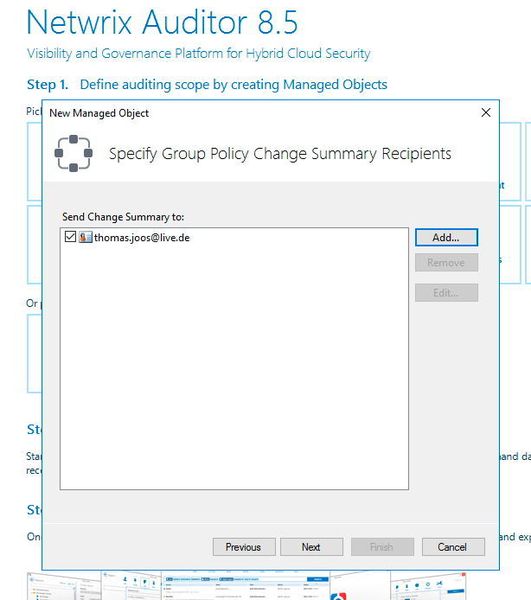Image resolution: width=531 pixels, height=600 pixels.
Task: Cancel the New Managed Object wizard
Action: tap(453, 547)
